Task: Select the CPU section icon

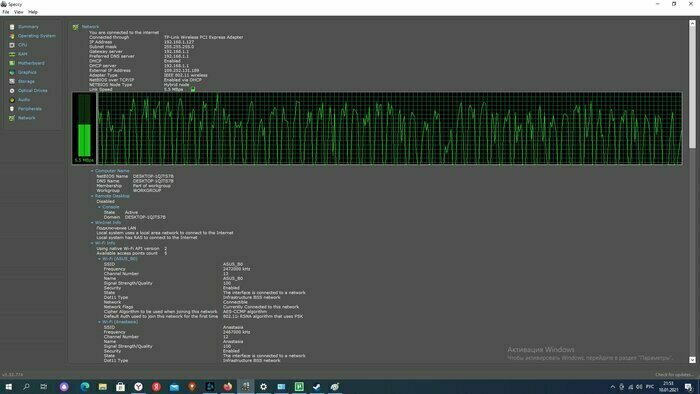Action: 12,45
